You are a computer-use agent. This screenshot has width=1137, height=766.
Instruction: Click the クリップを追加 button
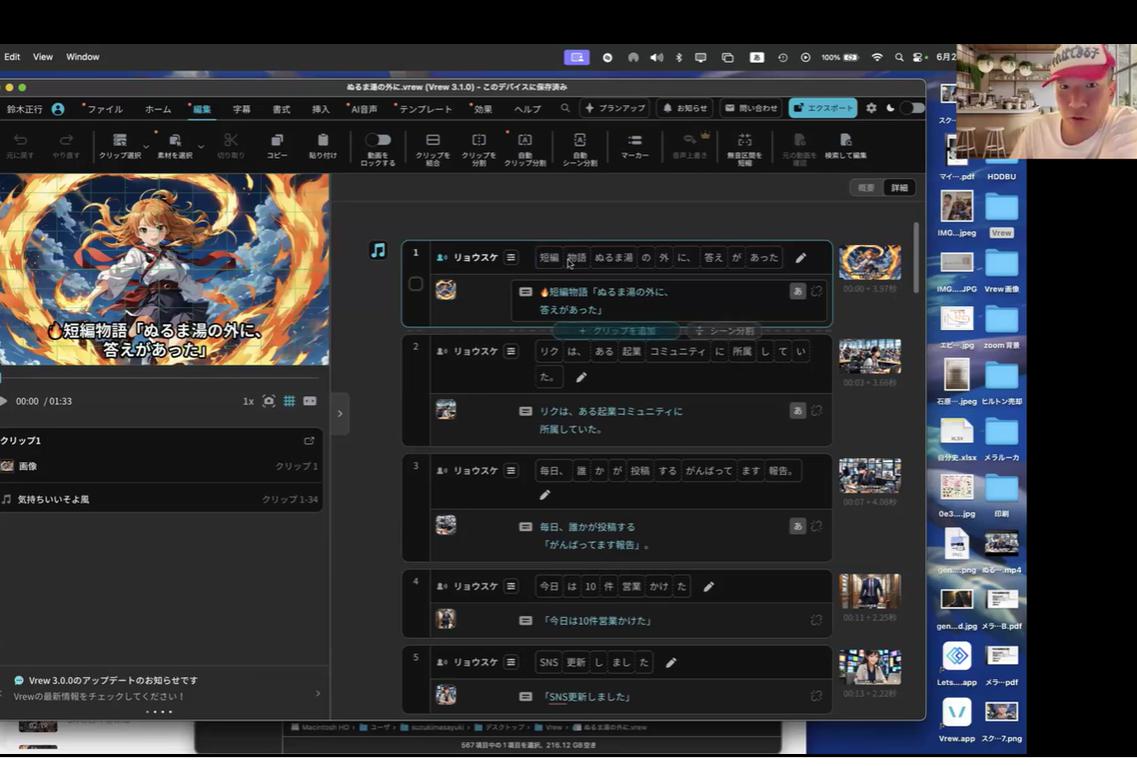click(616, 331)
